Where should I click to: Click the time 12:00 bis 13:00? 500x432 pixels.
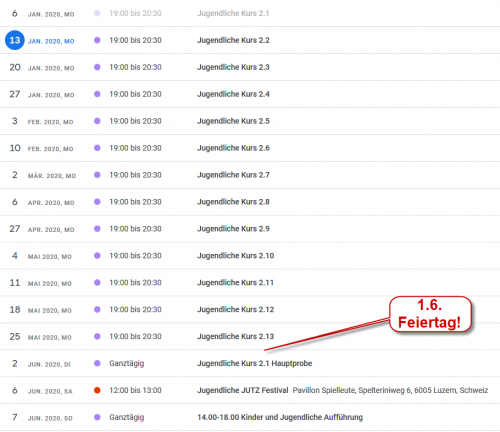coord(135,390)
